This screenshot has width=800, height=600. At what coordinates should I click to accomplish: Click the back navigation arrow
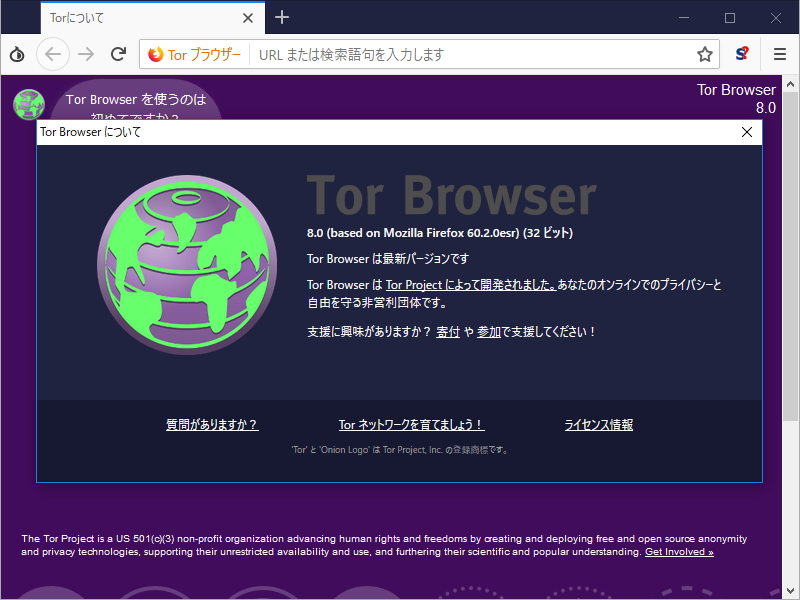pyautogui.click(x=52, y=54)
